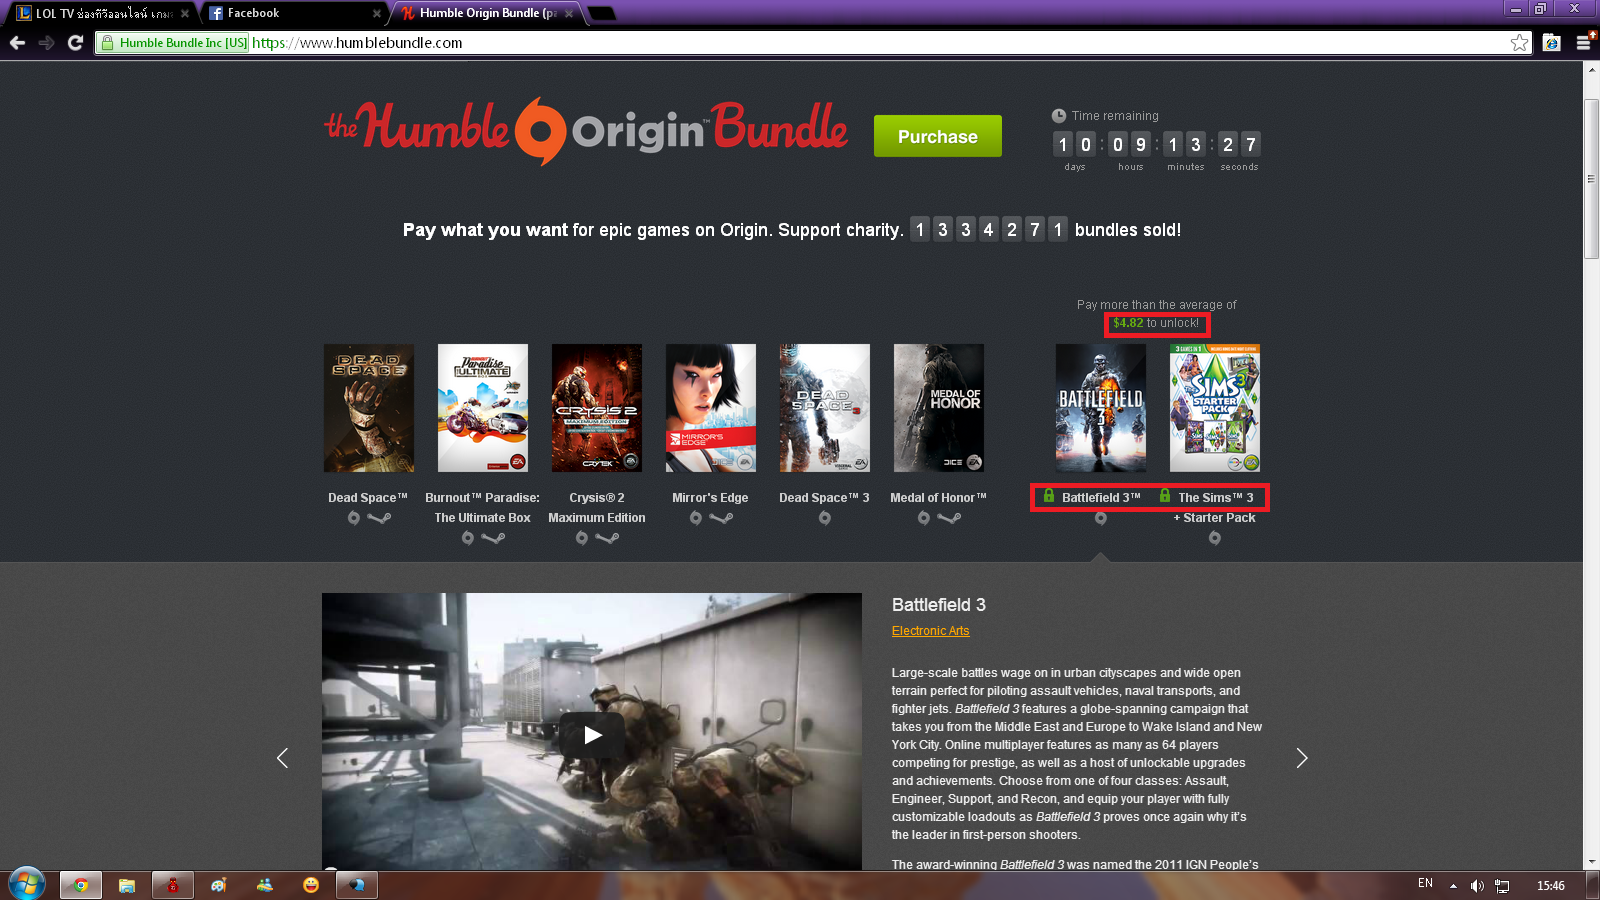The image size is (1600, 900).
Task: Select the Dead Space cover thumbnail
Action: point(369,408)
